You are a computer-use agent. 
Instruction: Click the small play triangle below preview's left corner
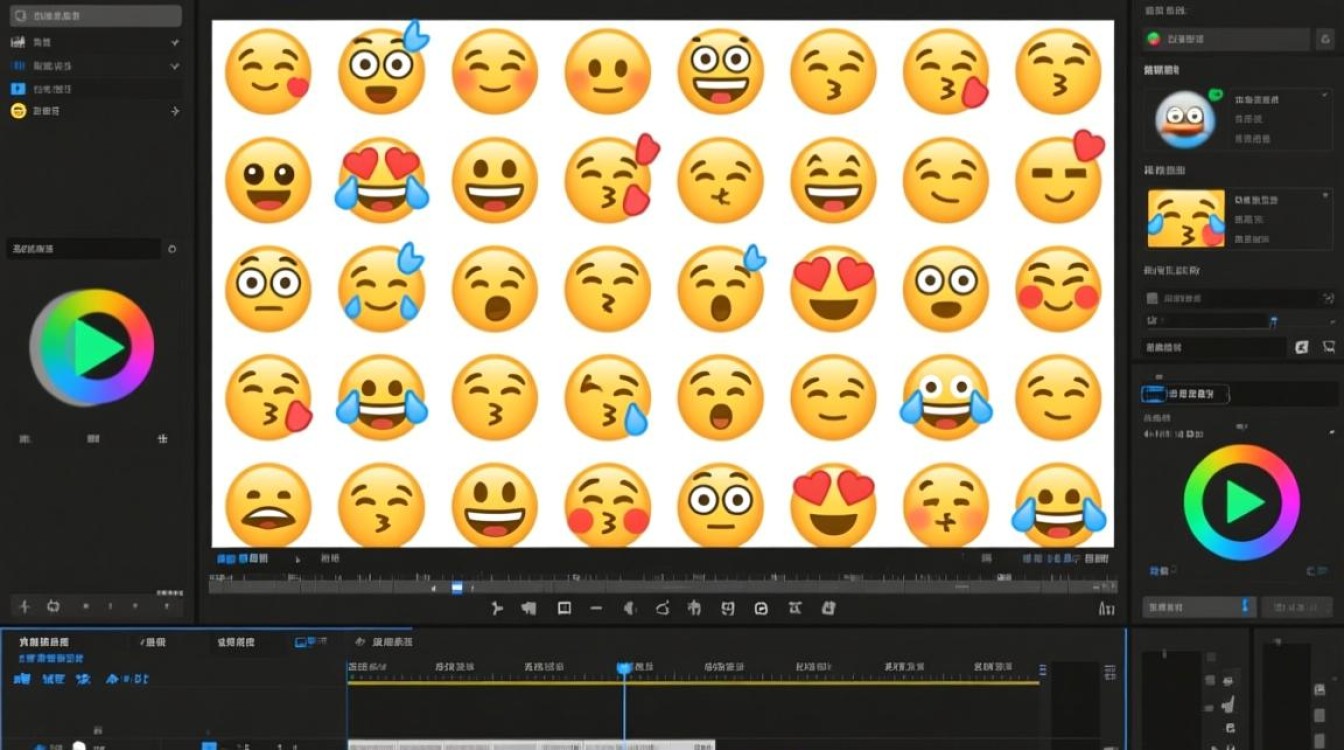point(298,559)
